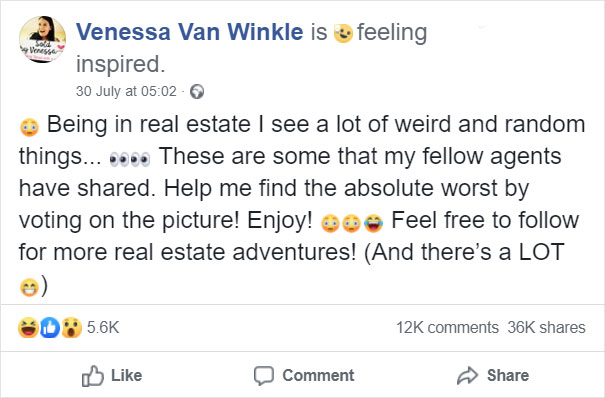This screenshot has width=605, height=398.
Task: Open the 12K comments link
Action: [x=448, y=327]
